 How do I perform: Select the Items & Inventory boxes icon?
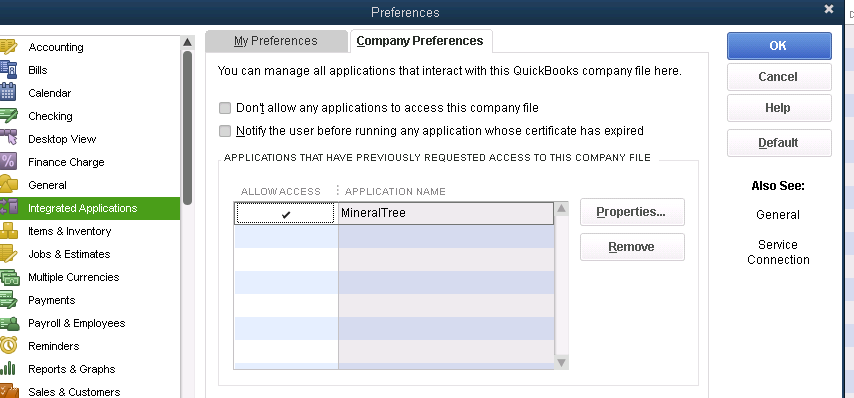pos(9,231)
